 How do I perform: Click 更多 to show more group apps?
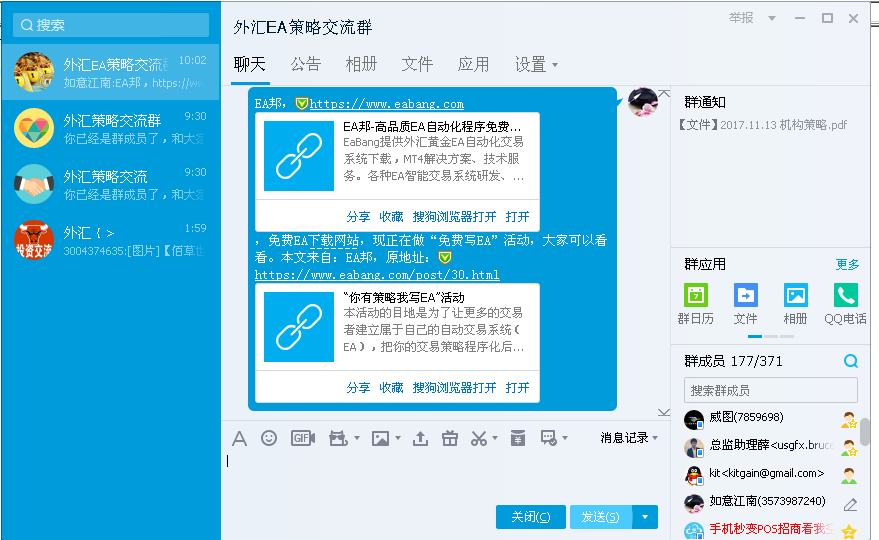pos(847,265)
